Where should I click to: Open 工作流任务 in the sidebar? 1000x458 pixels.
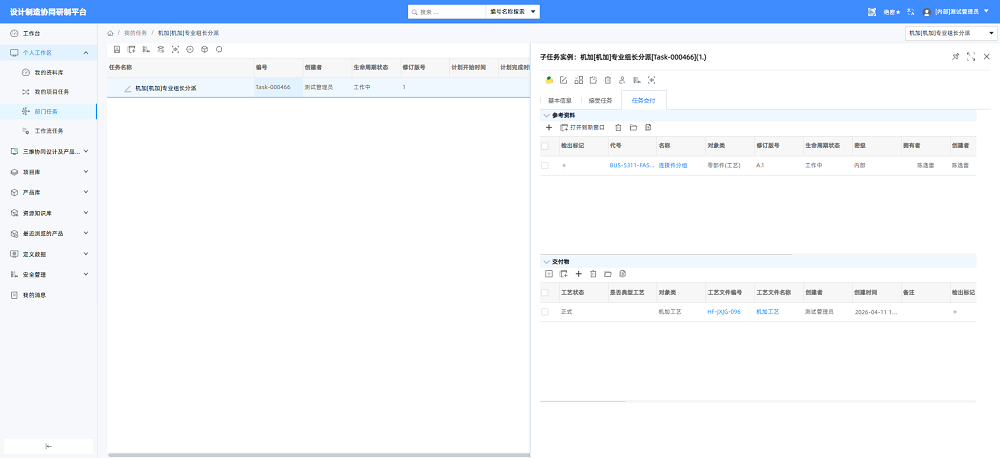pyautogui.click(x=48, y=131)
